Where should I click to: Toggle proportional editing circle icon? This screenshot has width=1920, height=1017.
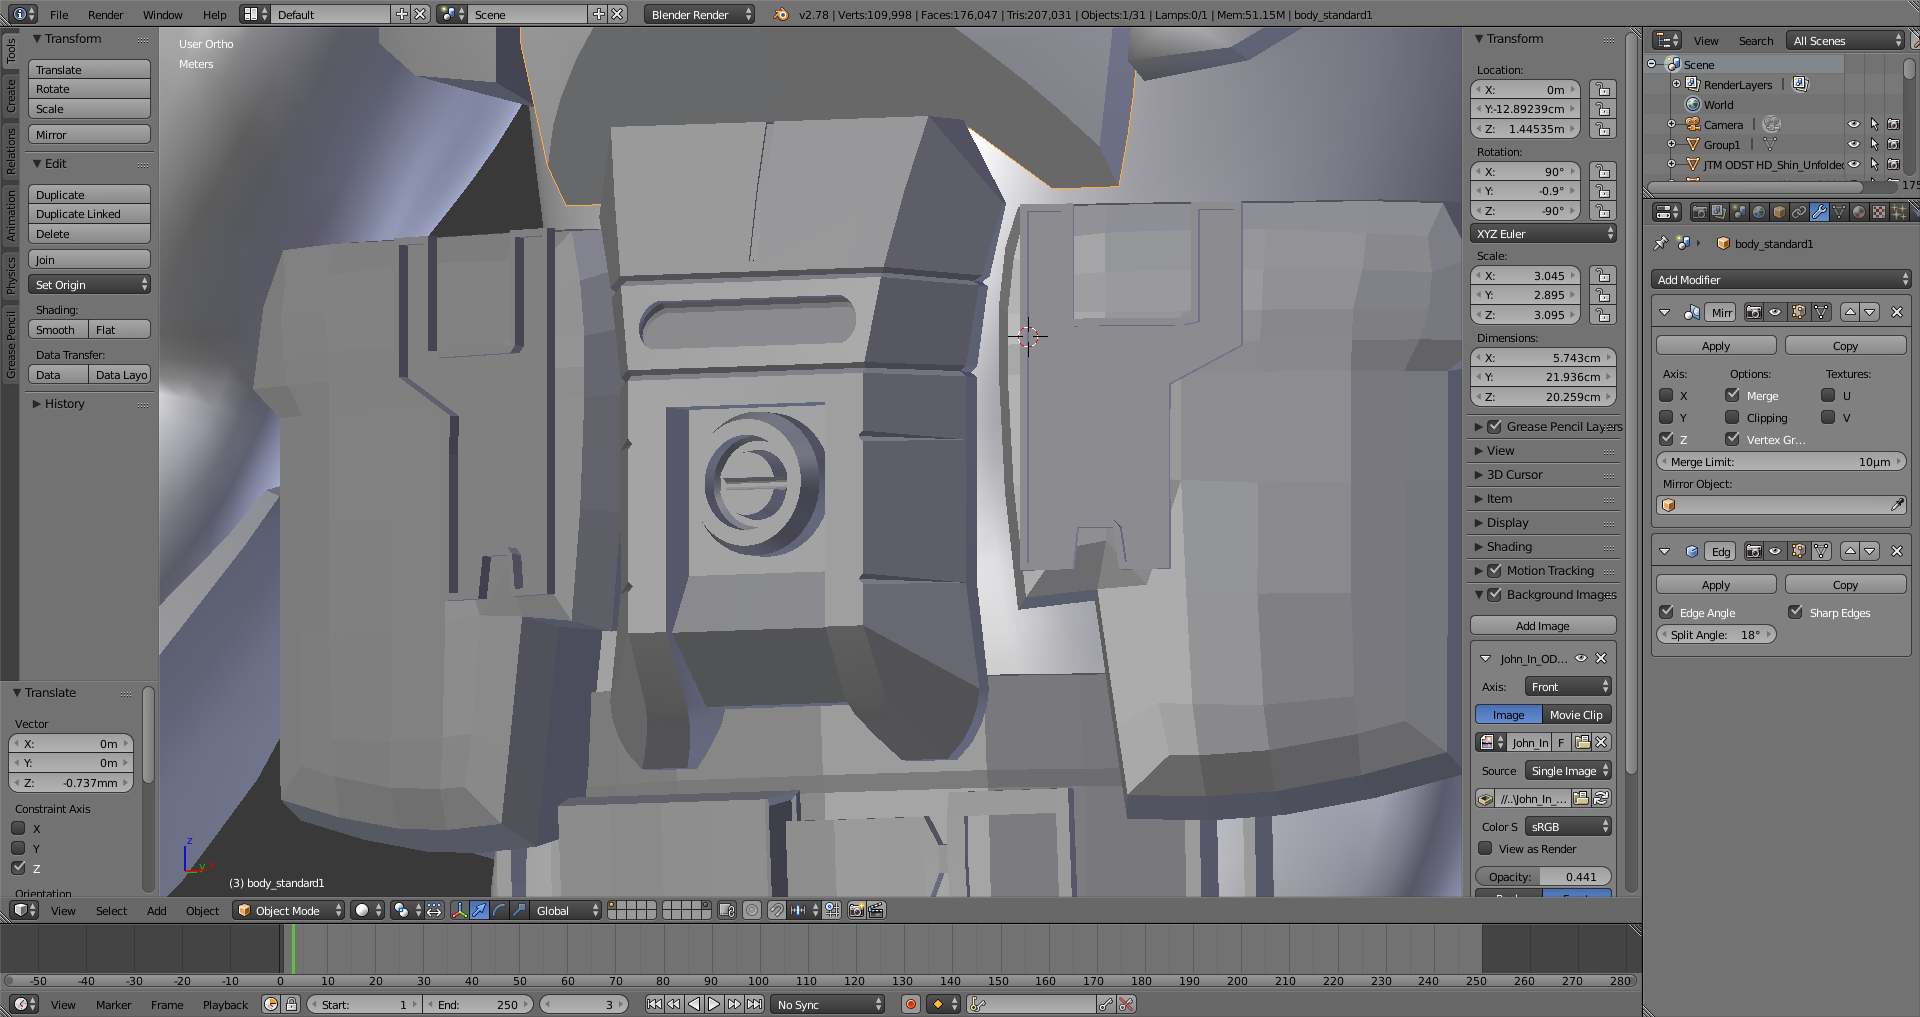coord(751,910)
